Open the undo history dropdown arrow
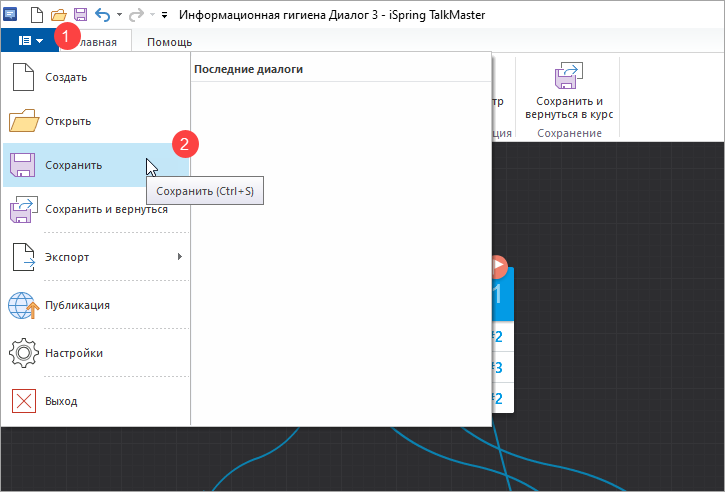 119,15
